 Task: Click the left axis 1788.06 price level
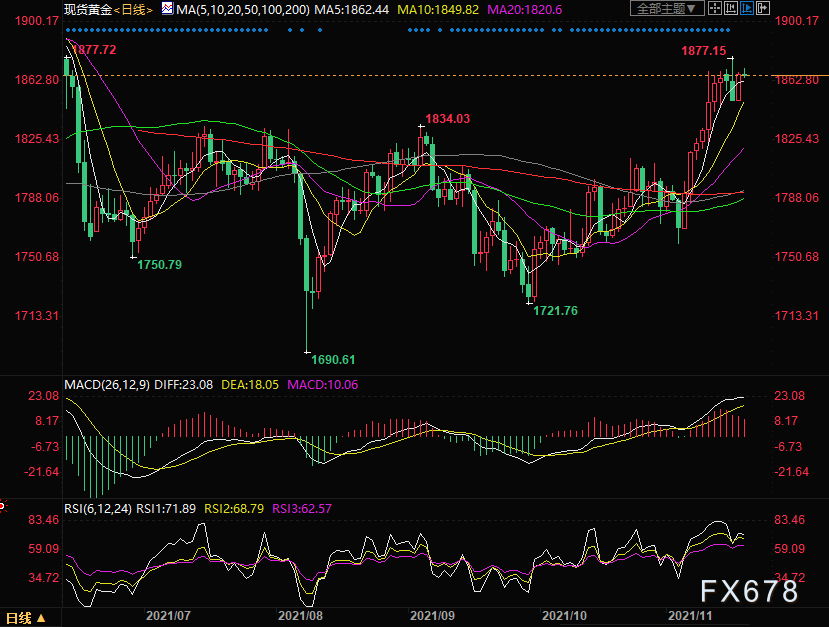pos(37,197)
